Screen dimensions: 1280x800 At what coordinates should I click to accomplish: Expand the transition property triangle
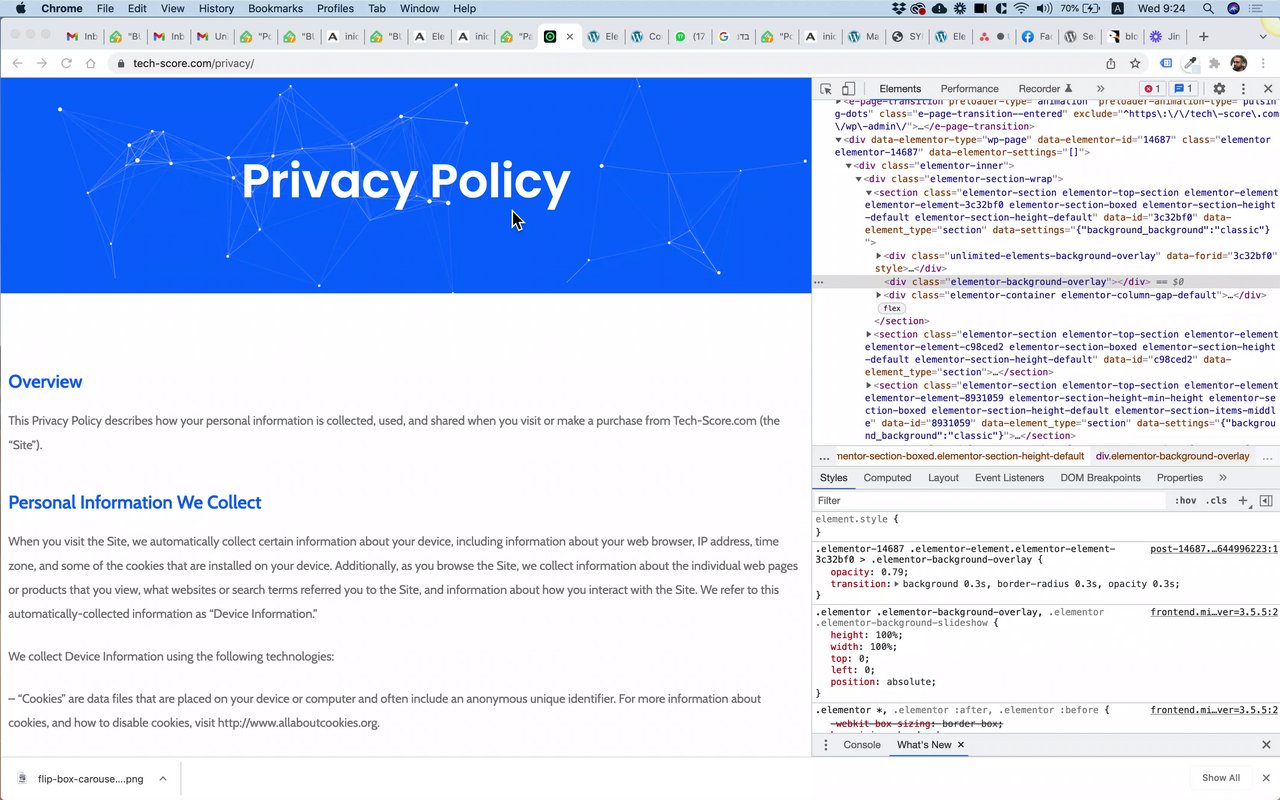[x=896, y=584]
